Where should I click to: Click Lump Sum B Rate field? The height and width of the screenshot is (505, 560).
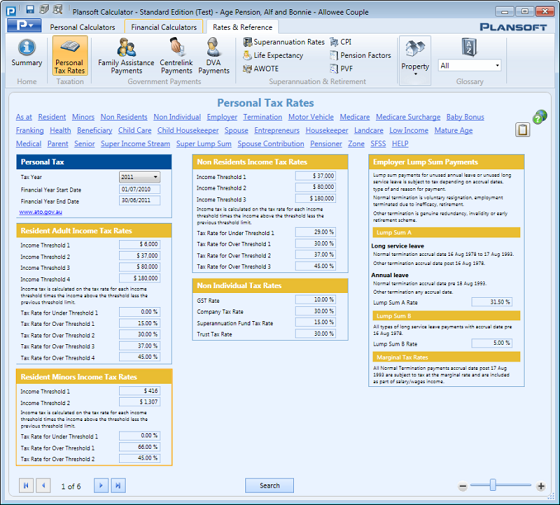[x=492, y=343]
